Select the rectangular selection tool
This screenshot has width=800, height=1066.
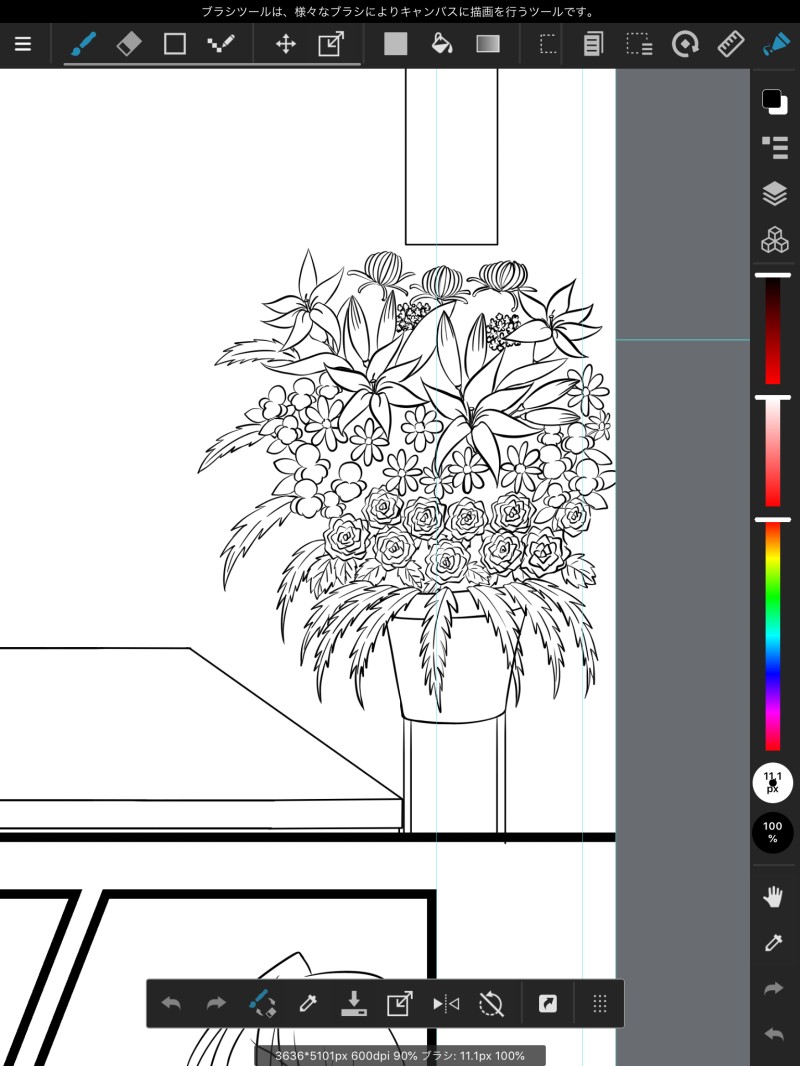coord(548,44)
